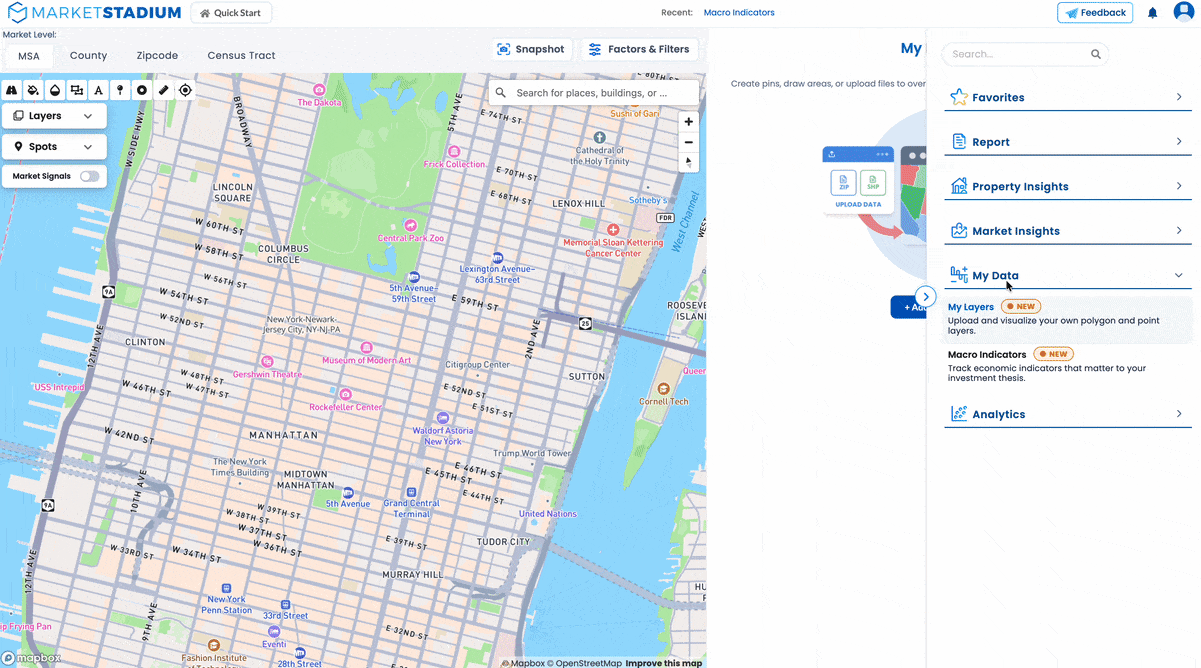The width and height of the screenshot is (1201, 668).
Task: Click the My Data chart icon
Action: click(959, 275)
